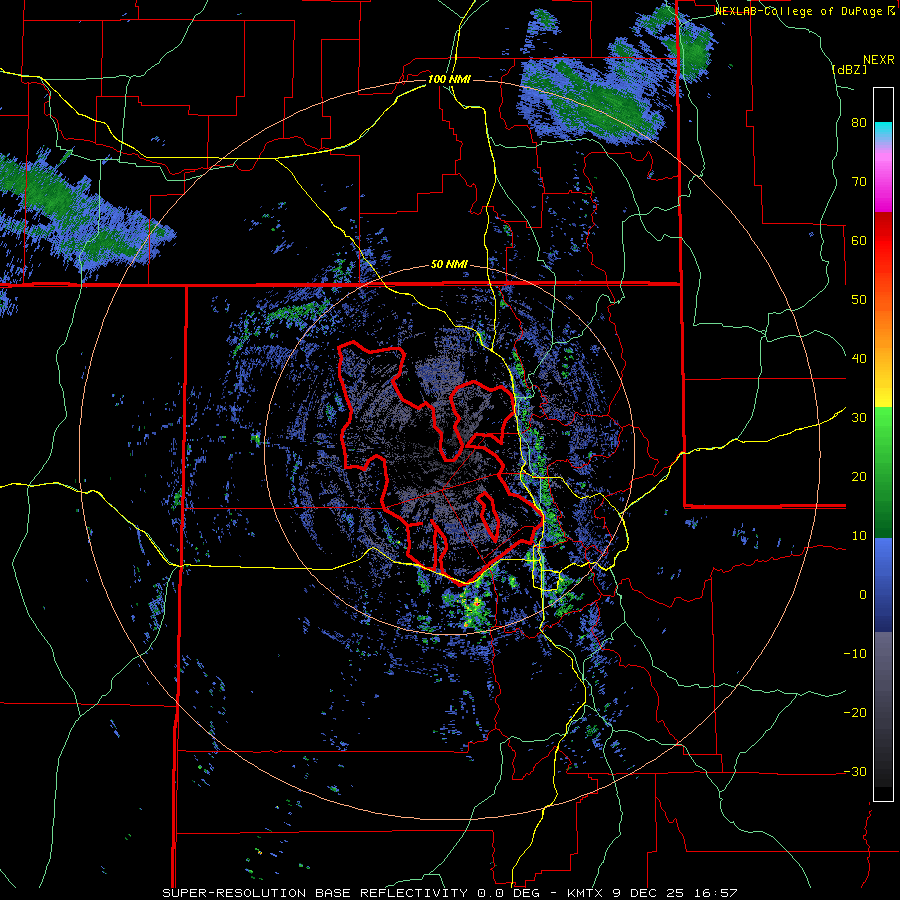Click the 100 NMI range ring label
The image size is (900, 900).
[x=449, y=79]
